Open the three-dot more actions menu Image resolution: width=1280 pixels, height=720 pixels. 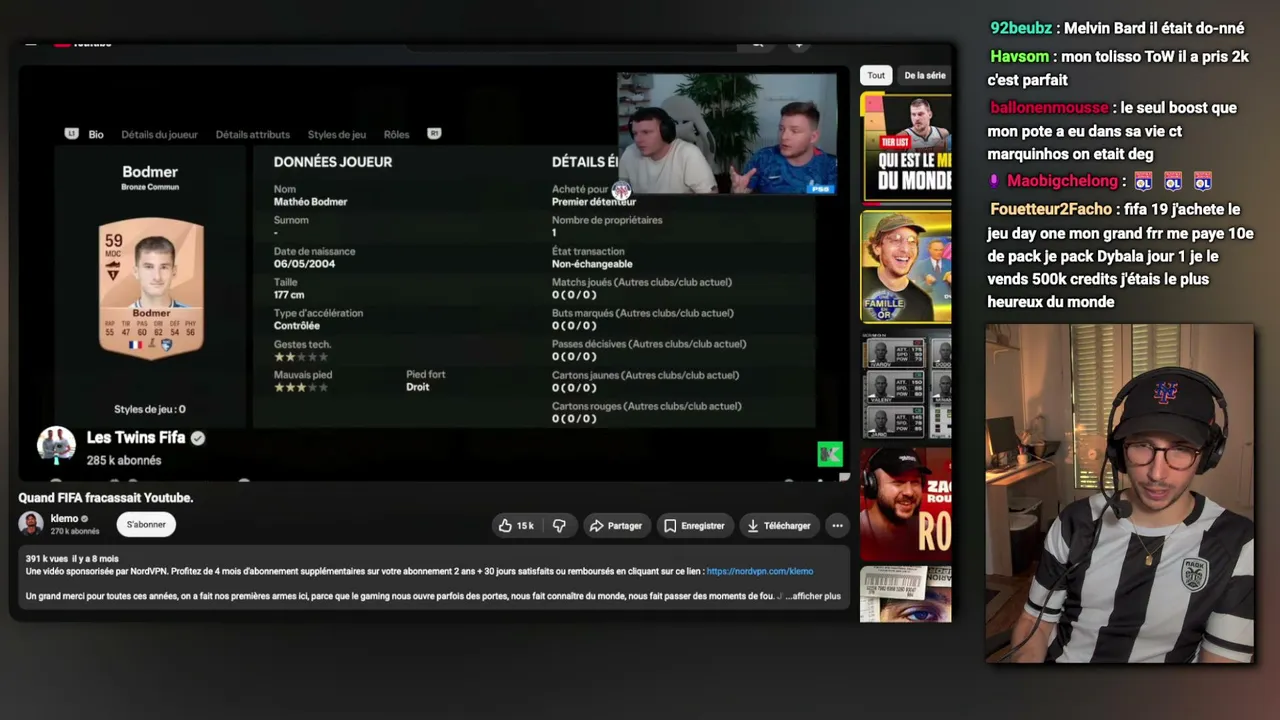point(837,526)
